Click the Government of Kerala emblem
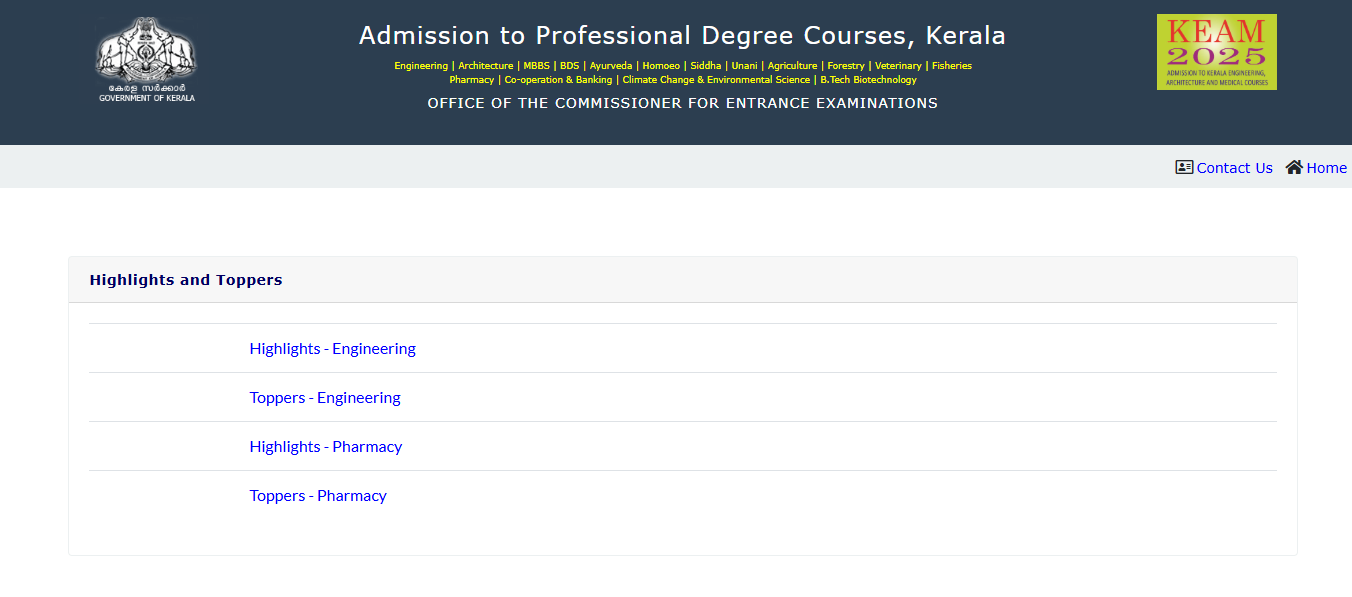The image size is (1352, 597). coord(146,58)
